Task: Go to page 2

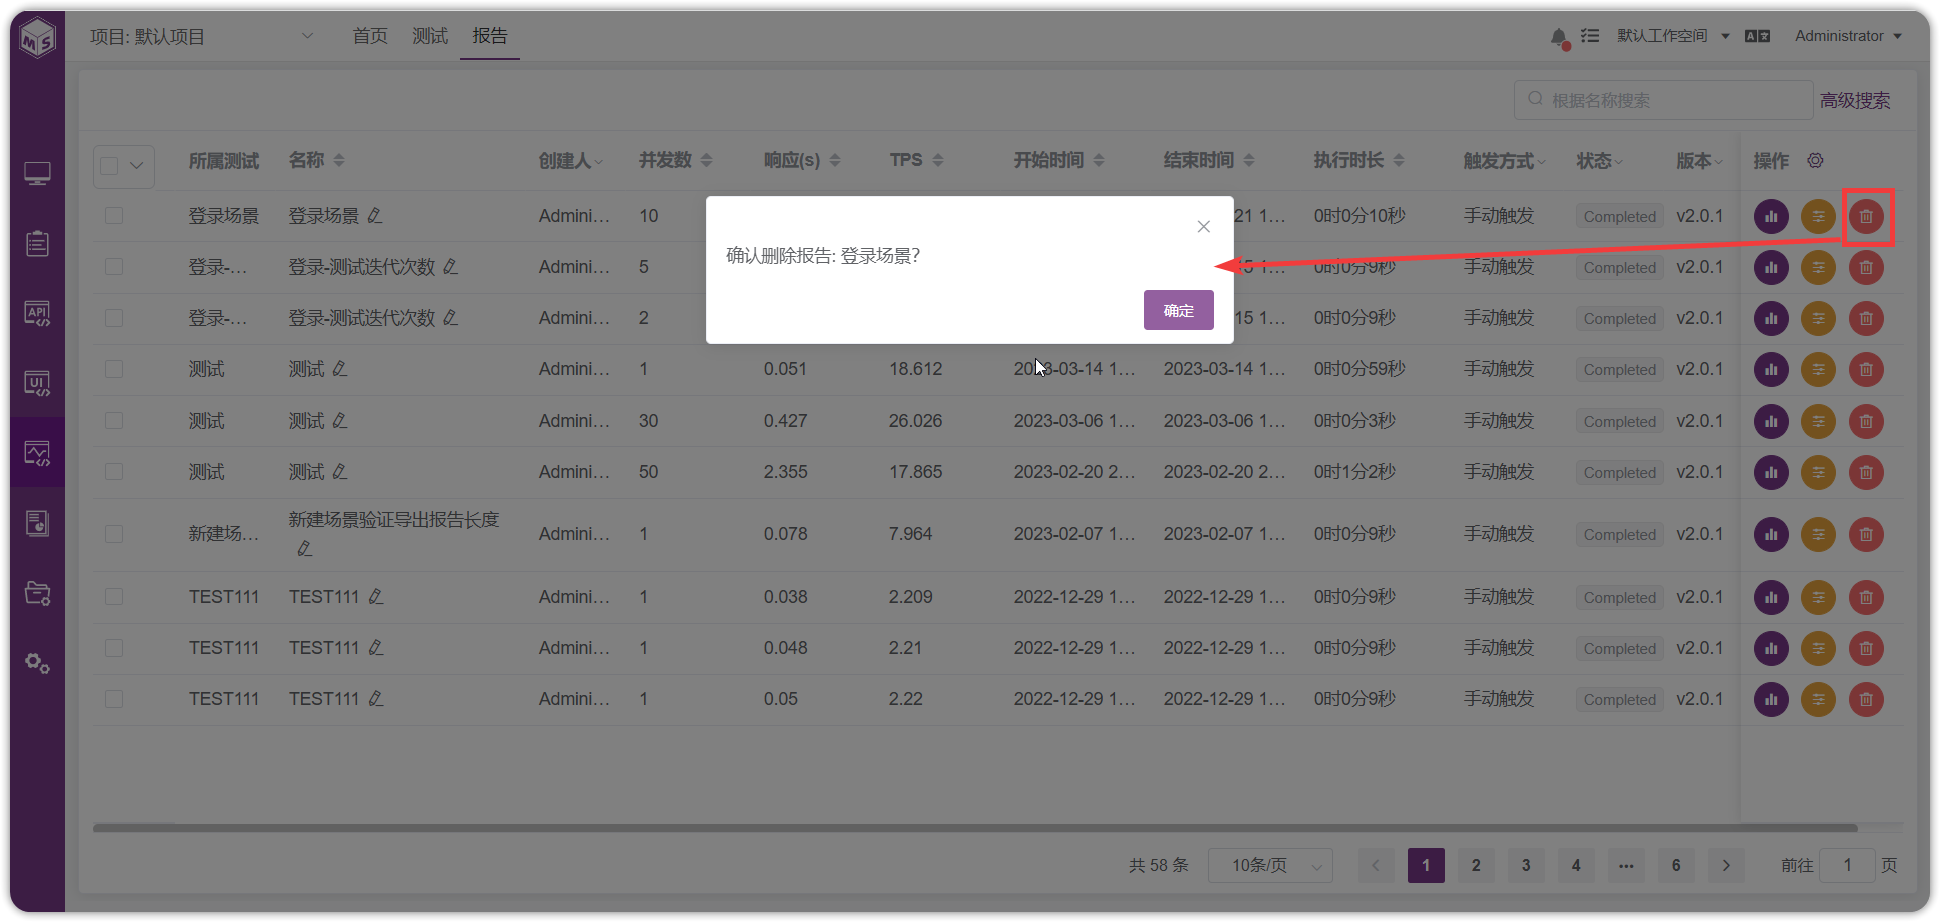Action: [x=1476, y=865]
